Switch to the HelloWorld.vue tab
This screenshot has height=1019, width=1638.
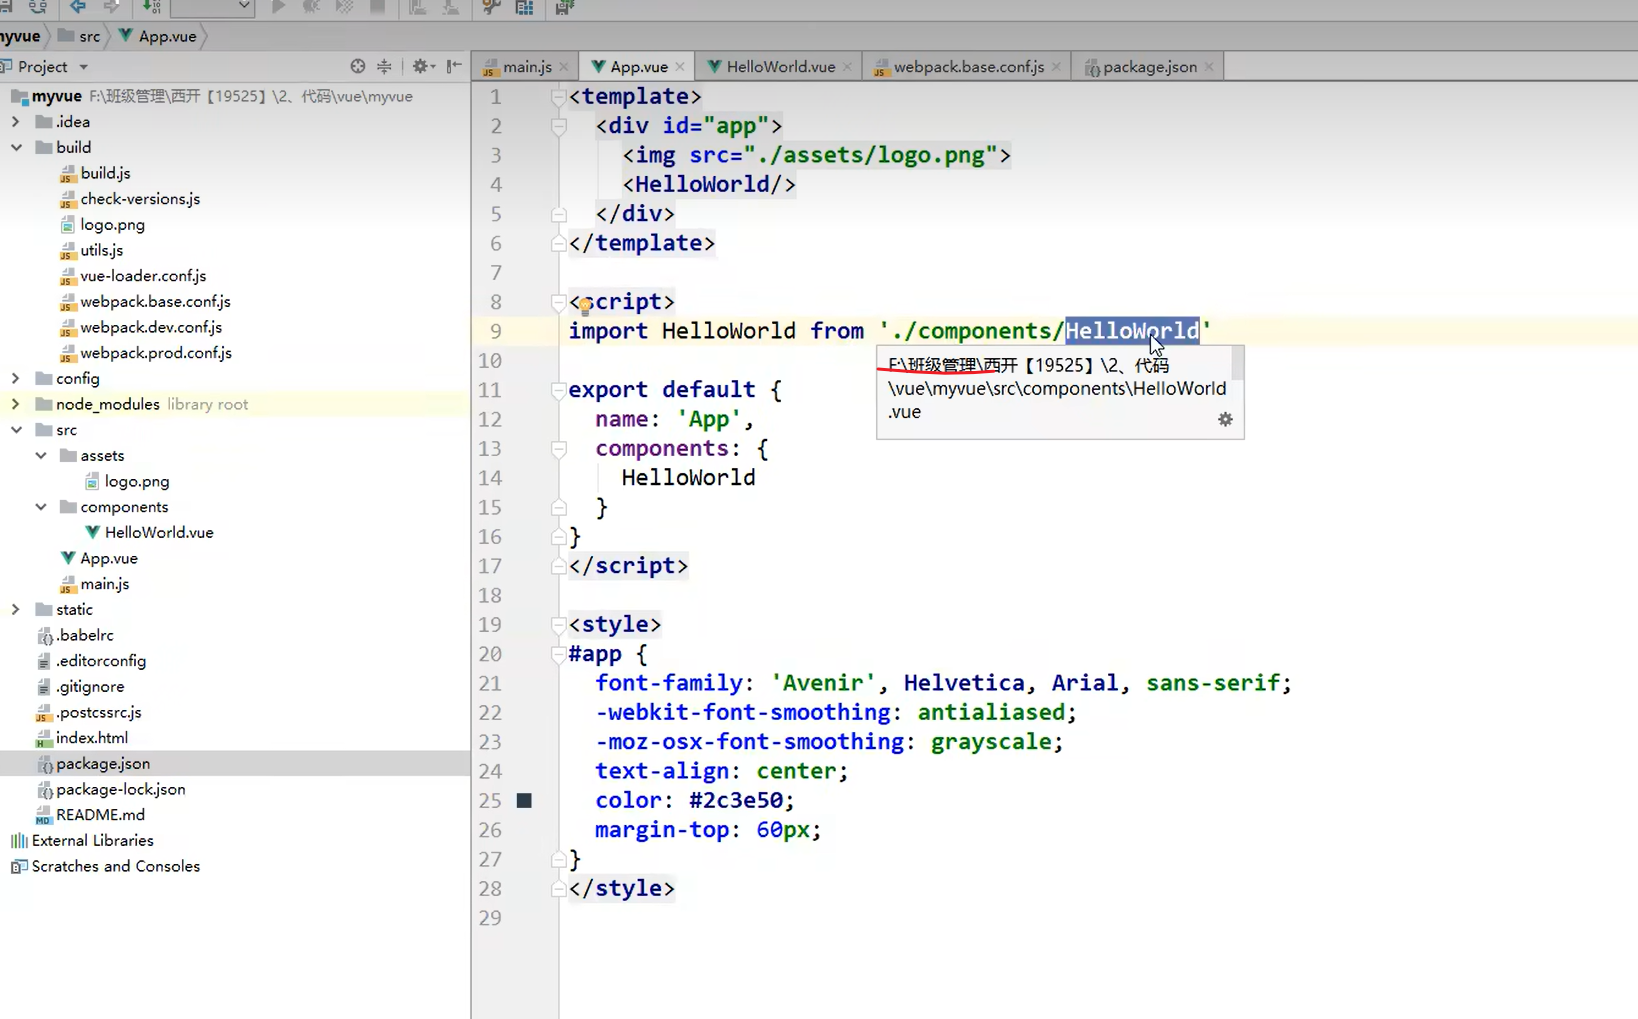tap(780, 67)
